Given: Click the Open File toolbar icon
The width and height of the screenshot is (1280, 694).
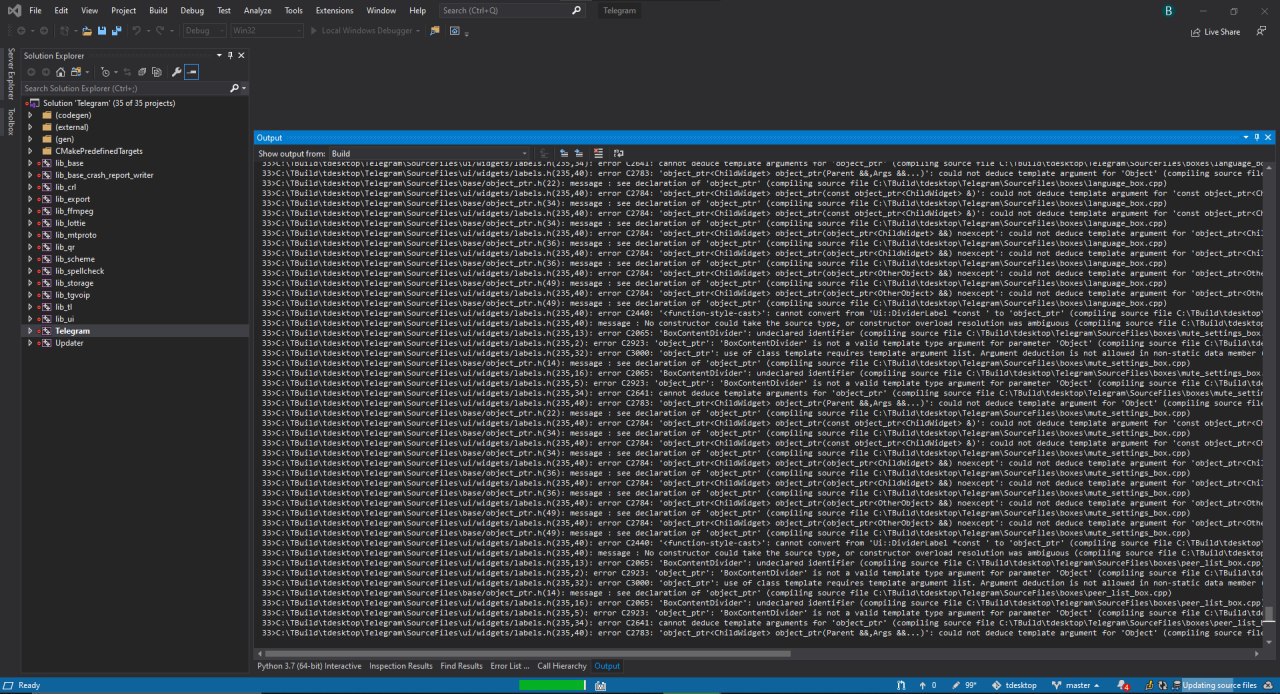Looking at the screenshot, I should [87, 31].
